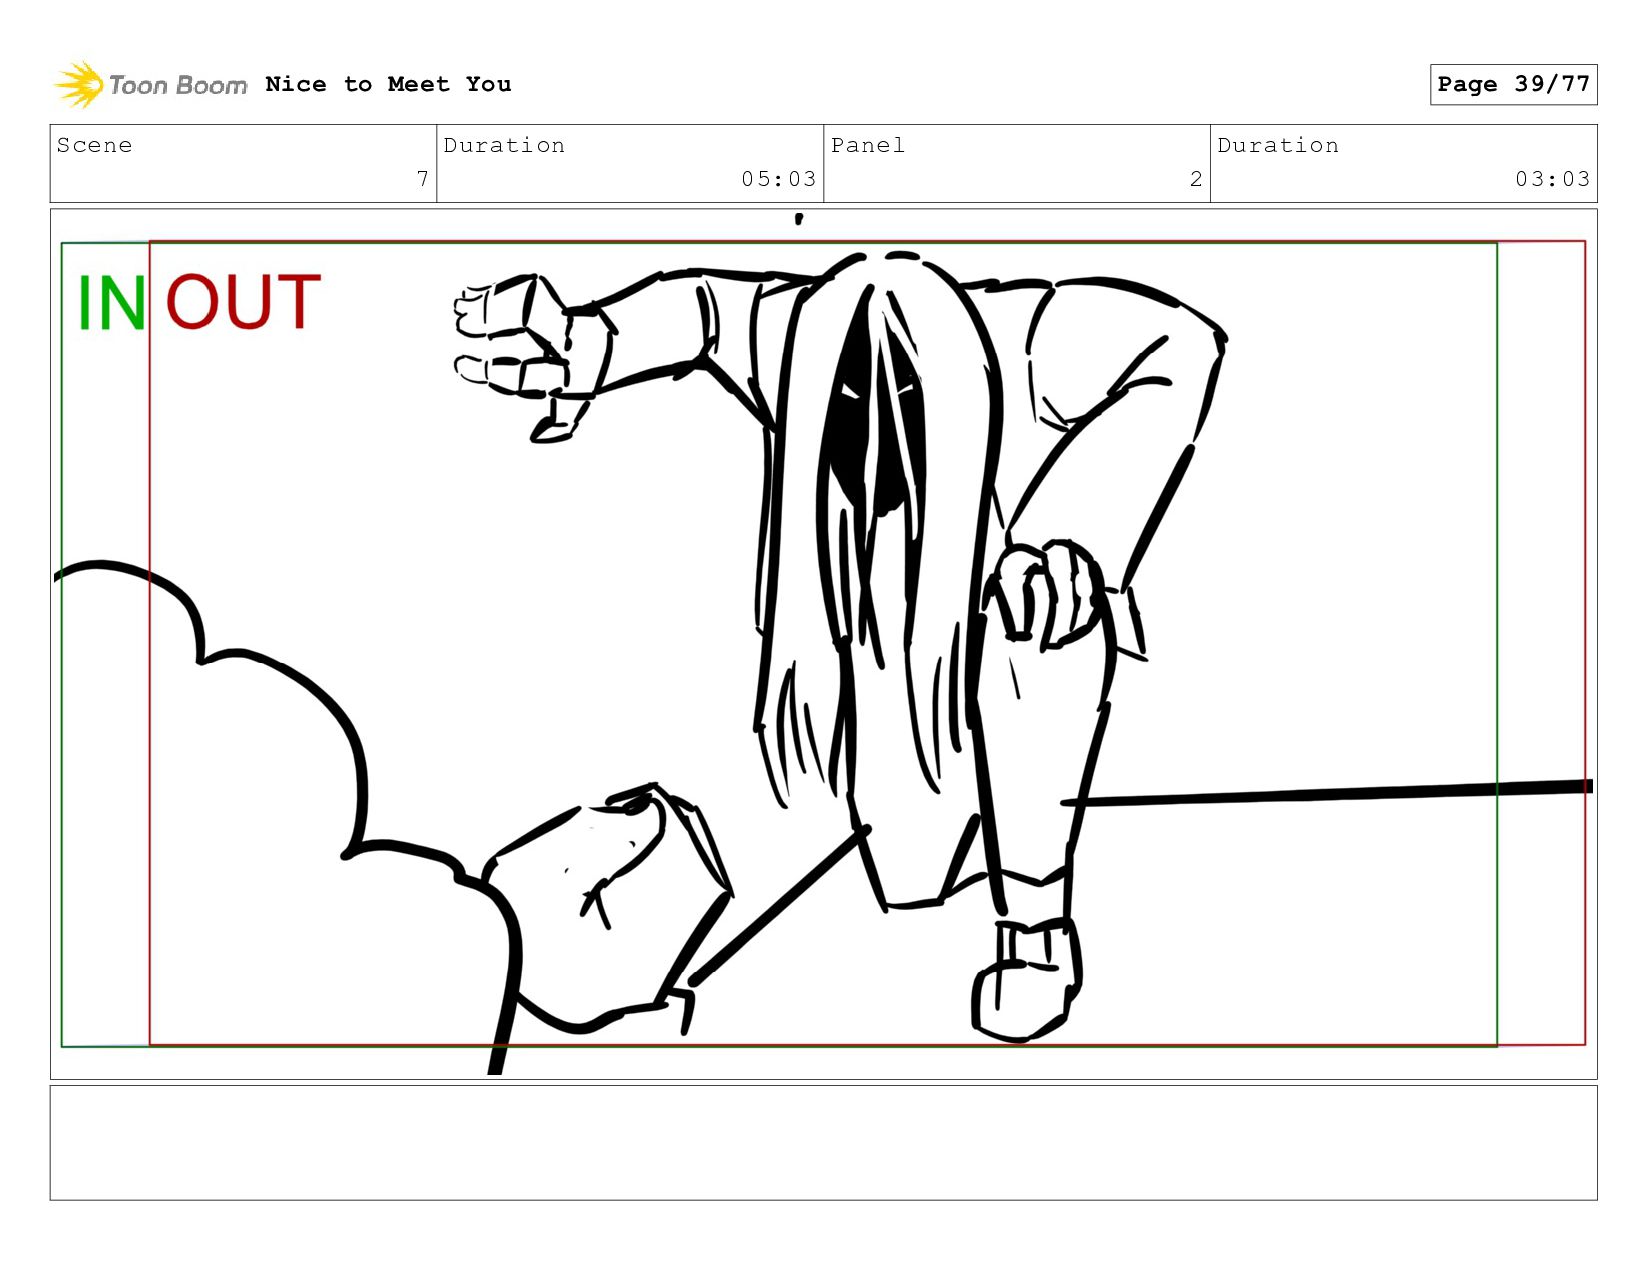Click the 'Panel' header label

[868, 145]
